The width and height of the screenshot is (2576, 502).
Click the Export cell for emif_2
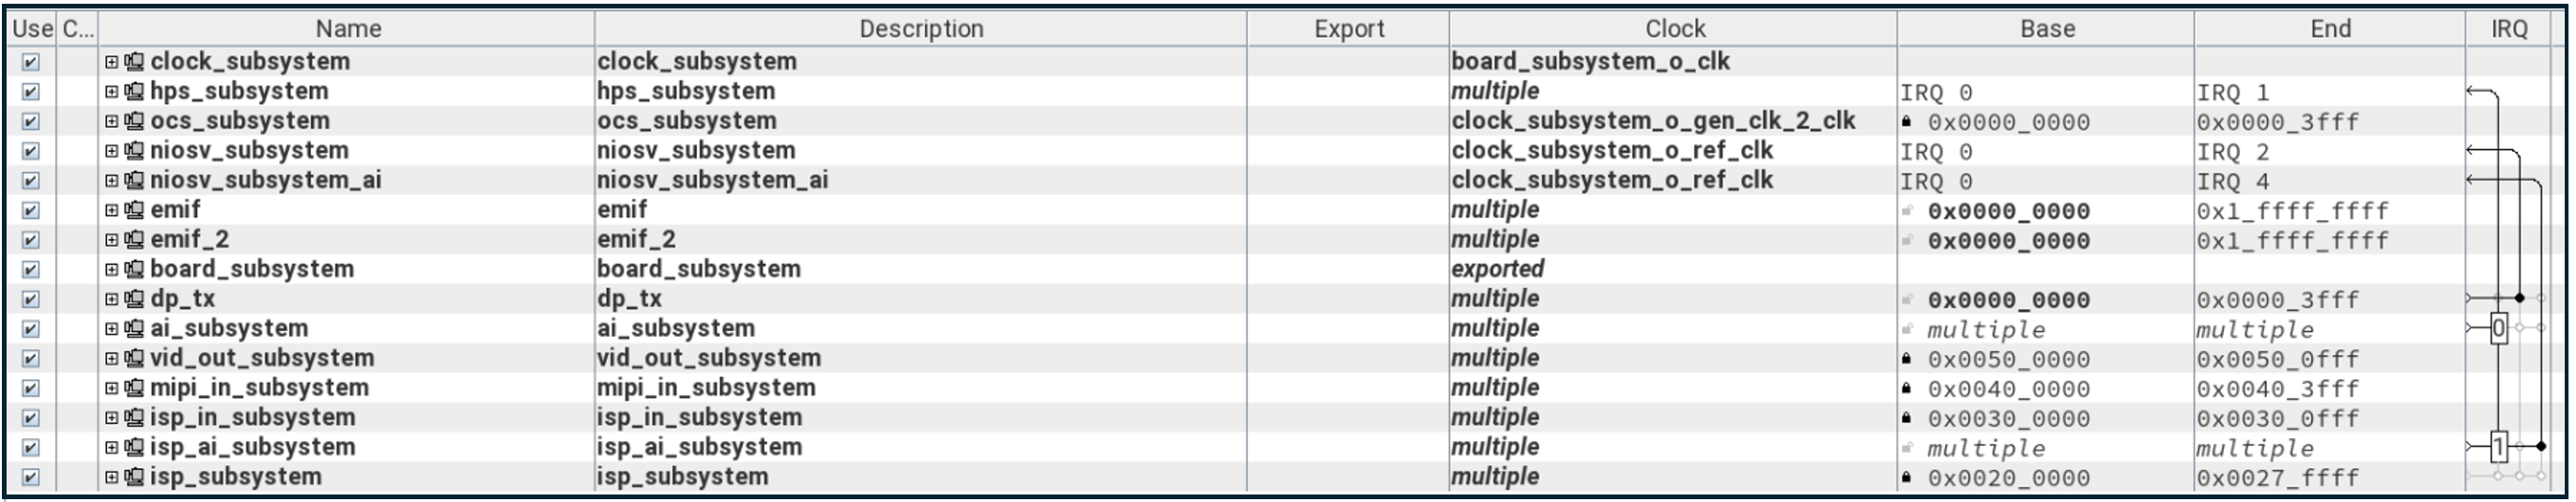[x=1347, y=241]
